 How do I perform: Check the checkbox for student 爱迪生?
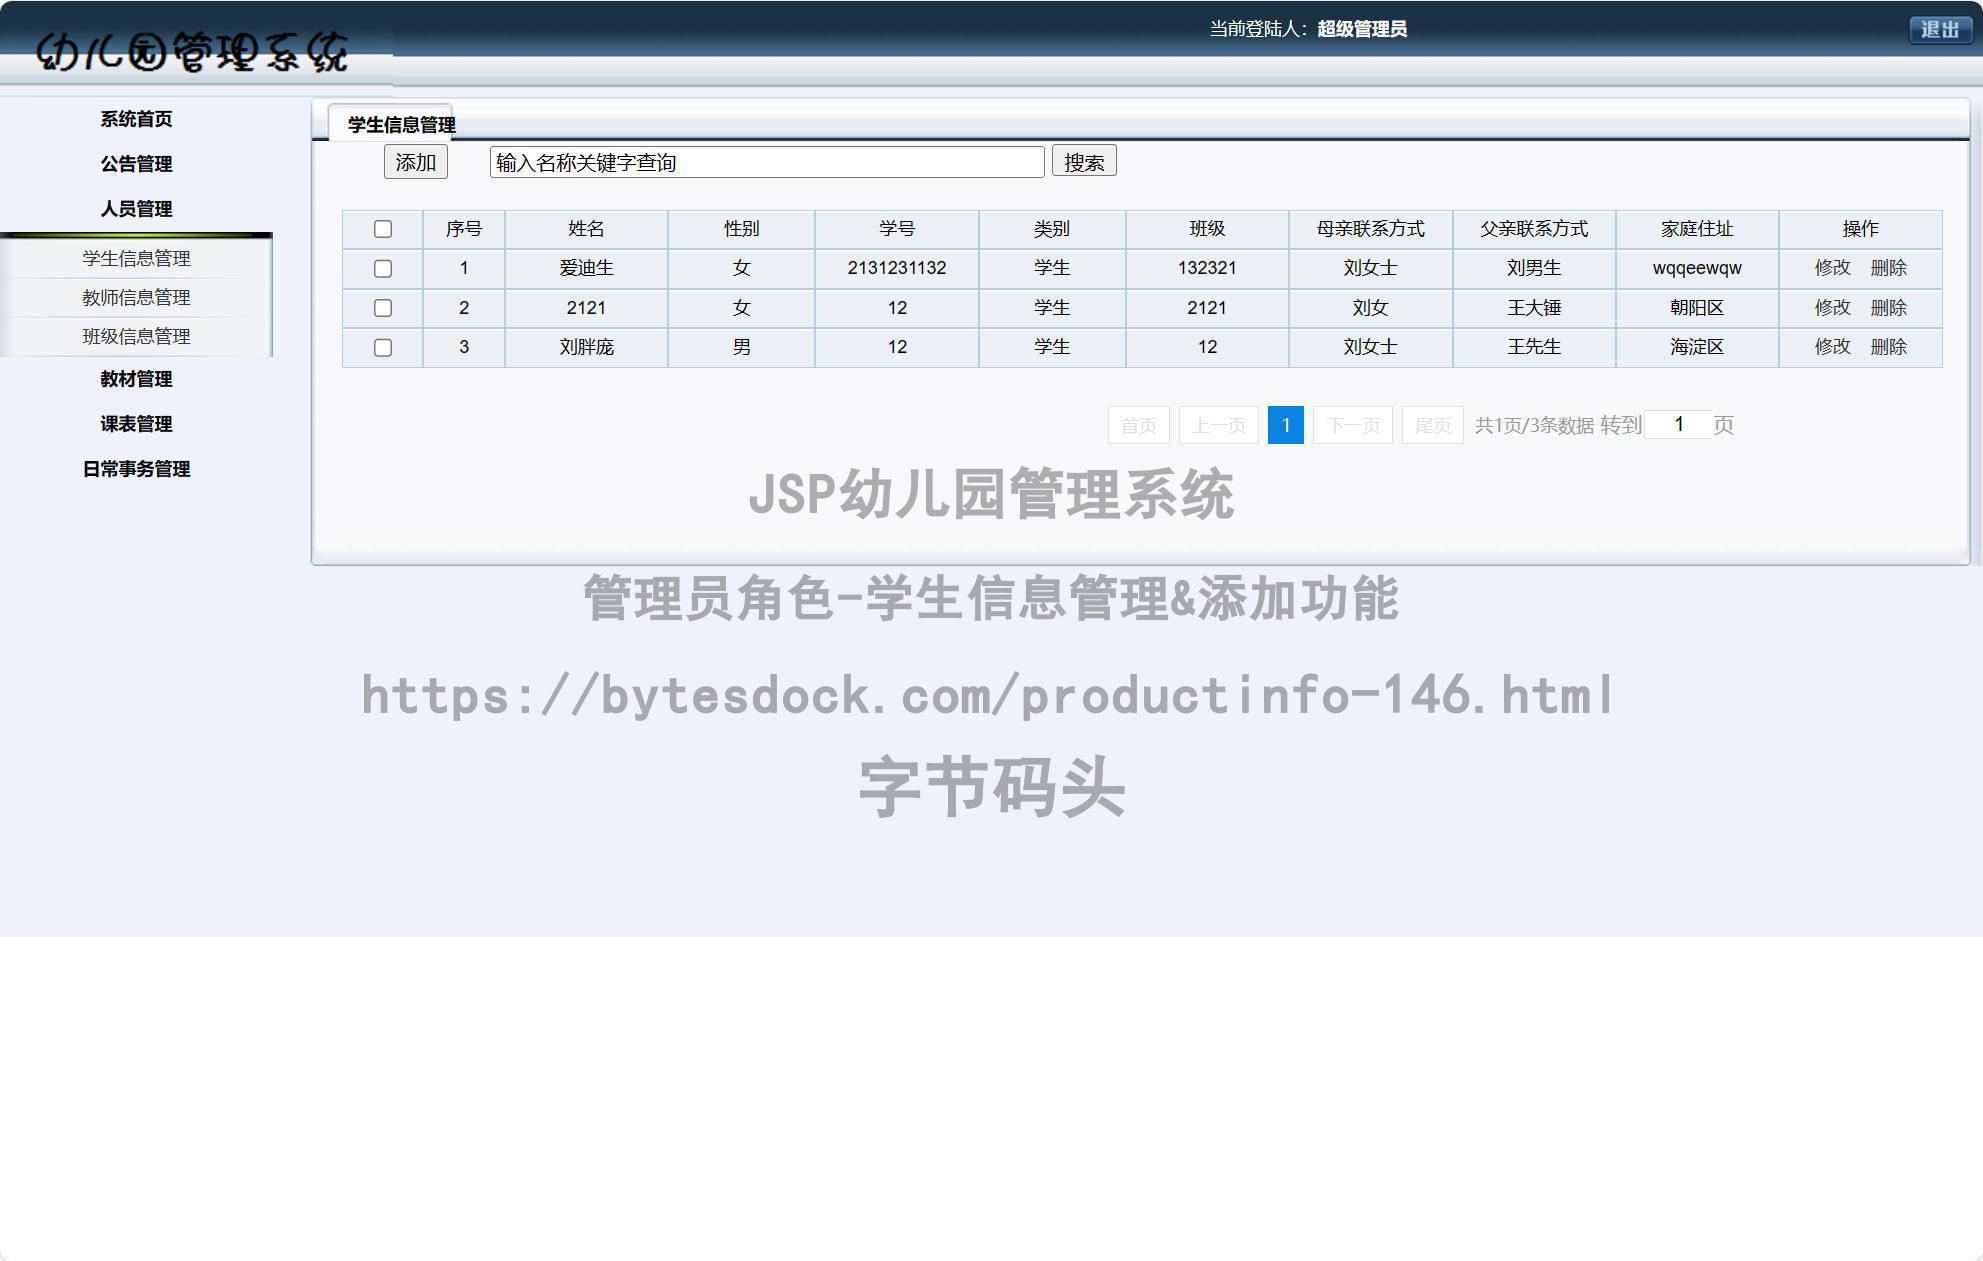tap(383, 268)
